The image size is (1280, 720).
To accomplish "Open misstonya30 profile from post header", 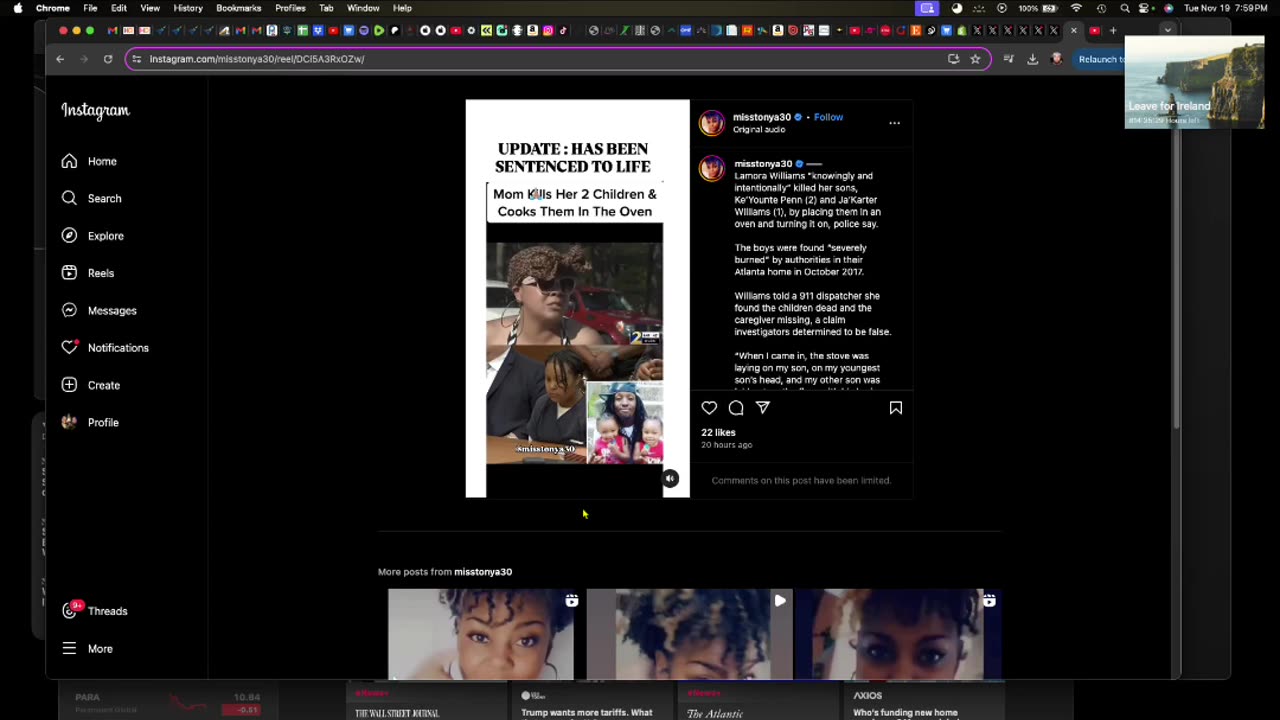I will pyautogui.click(x=761, y=117).
